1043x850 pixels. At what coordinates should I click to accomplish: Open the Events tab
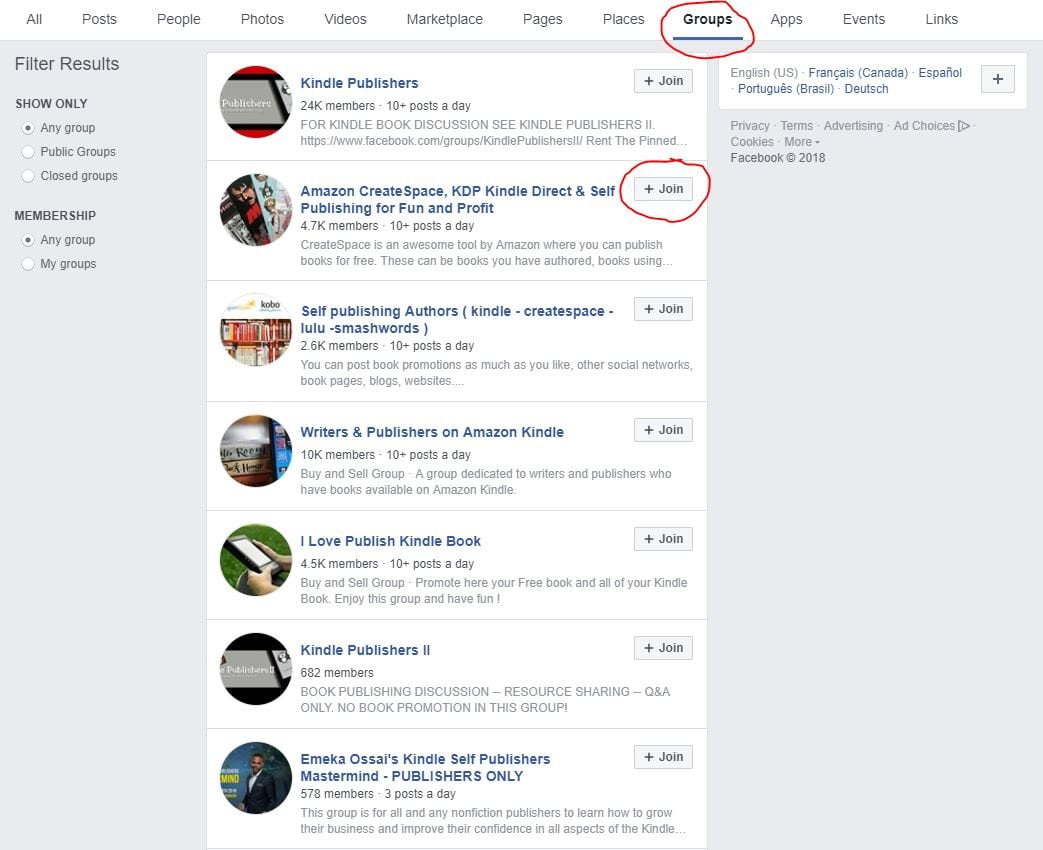click(863, 19)
